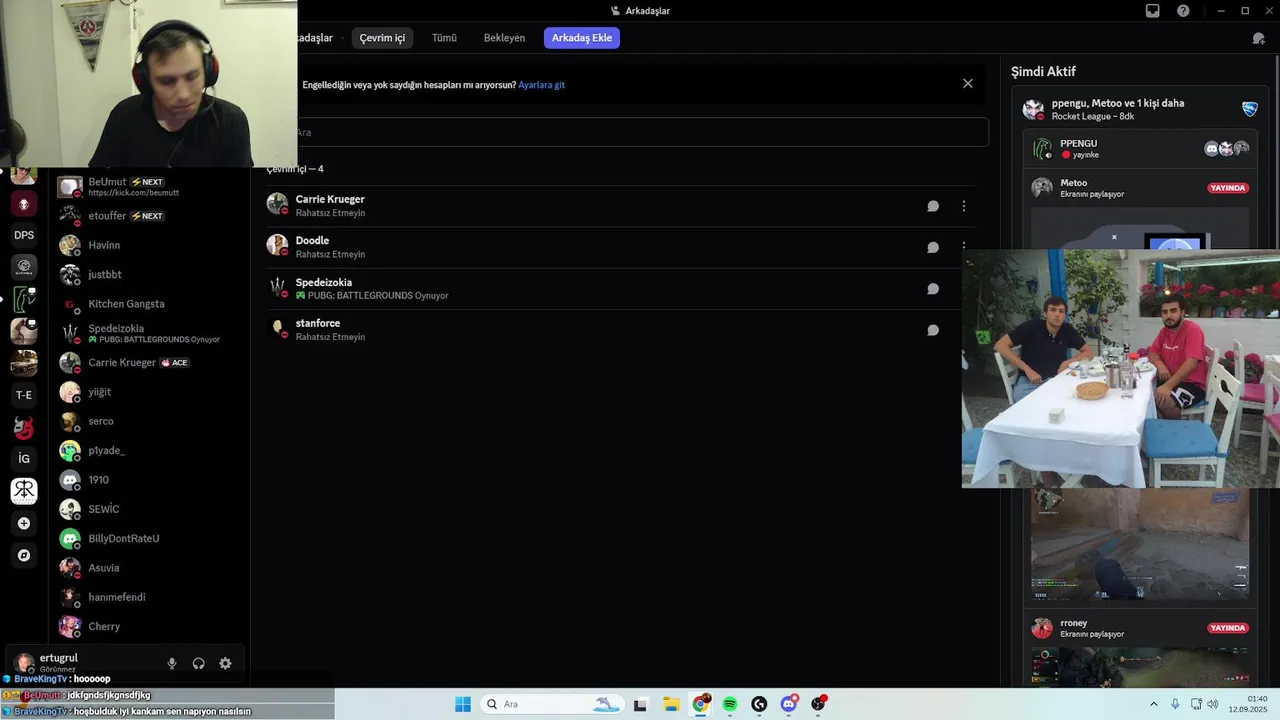Viewport: 1280px width, 720px height.
Task: Open DM with Havinn
Action: point(150,245)
